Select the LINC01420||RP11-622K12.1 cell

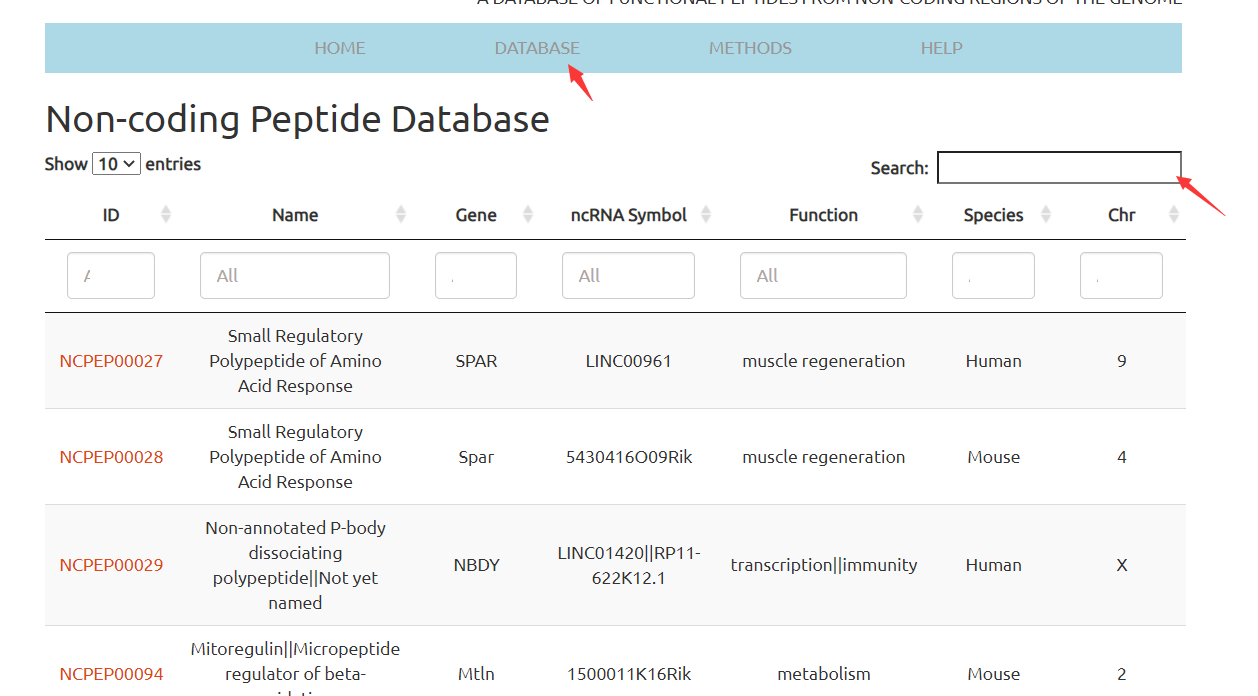(629, 565)
